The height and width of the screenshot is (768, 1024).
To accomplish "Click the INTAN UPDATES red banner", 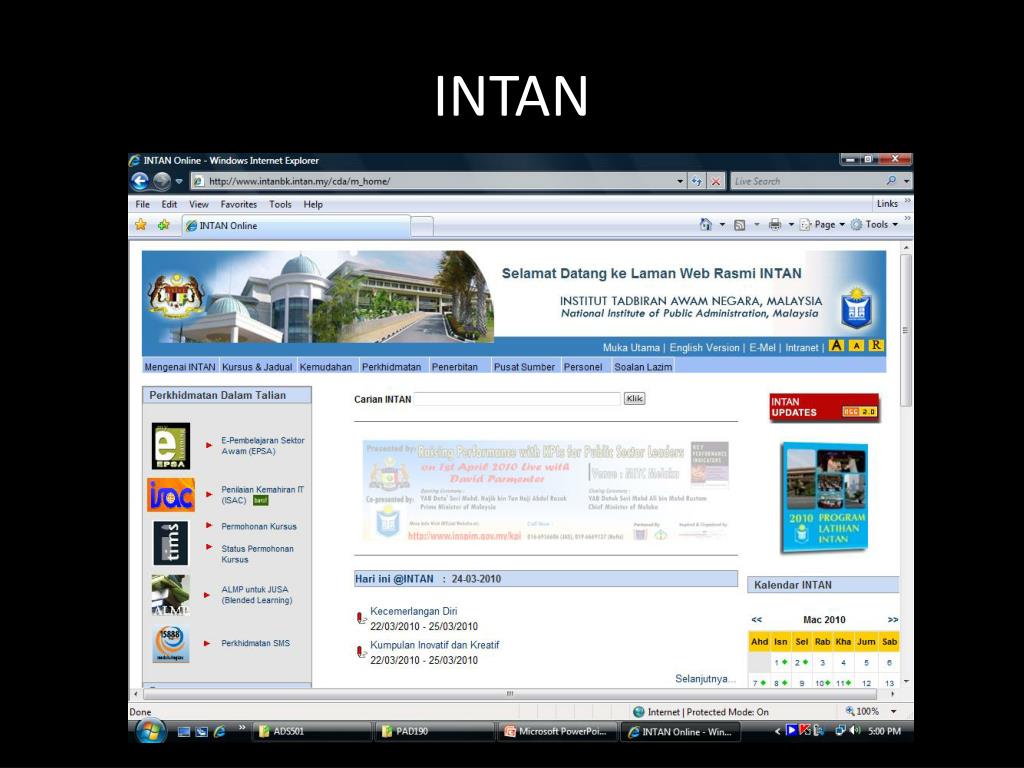I will click(824, 408).
